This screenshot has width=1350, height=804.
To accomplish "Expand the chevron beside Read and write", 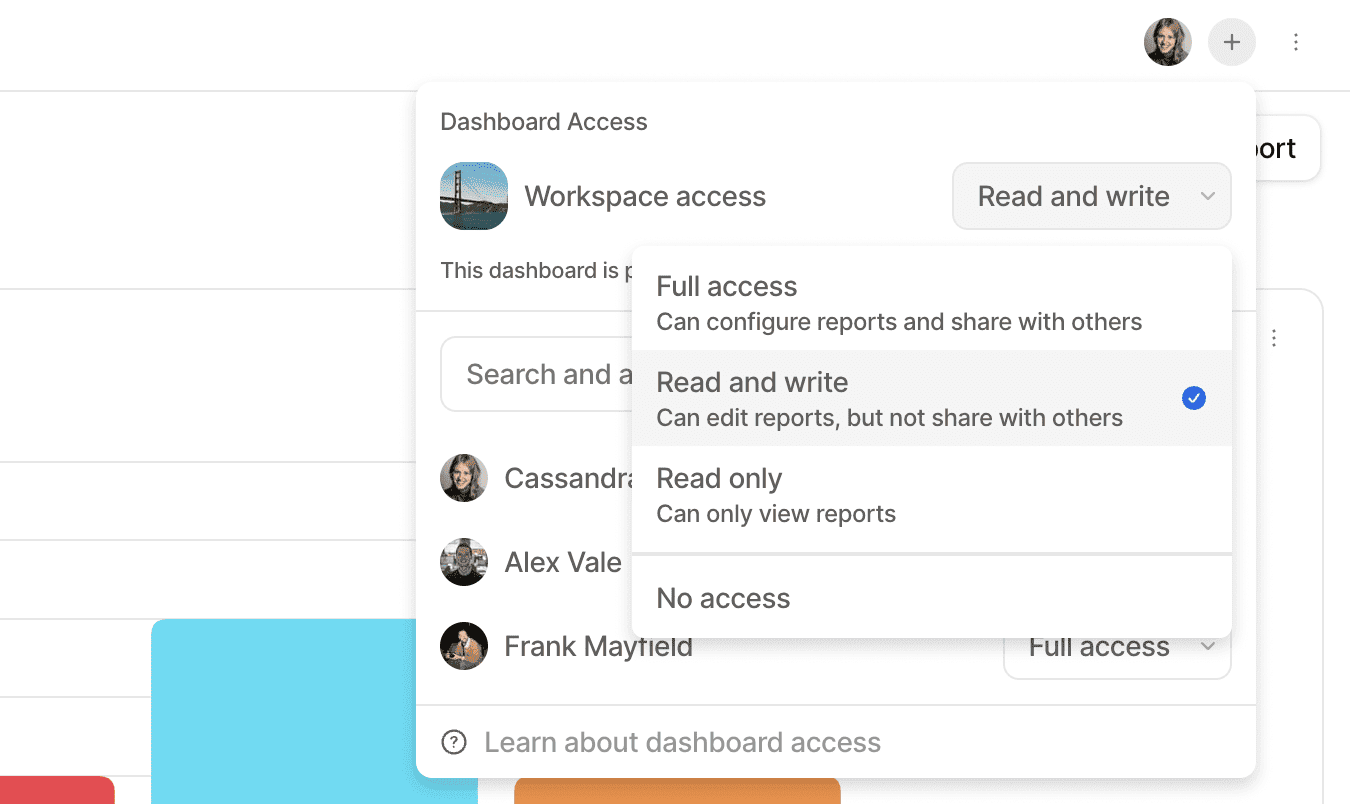I will [1207, 196].
